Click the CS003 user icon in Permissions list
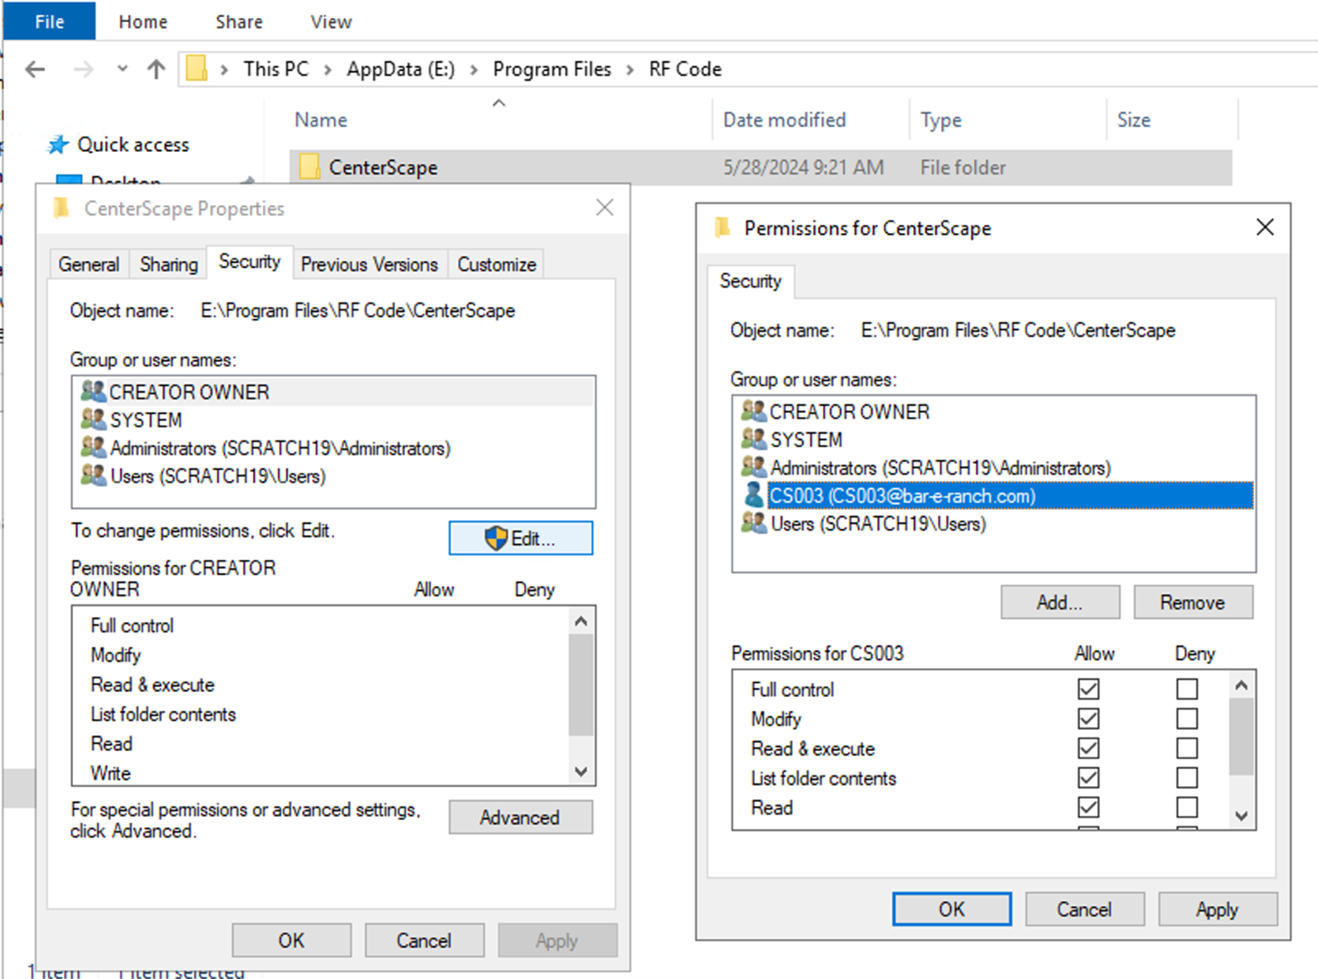This screenshot has height=979, width=1318. coord(753,495)
